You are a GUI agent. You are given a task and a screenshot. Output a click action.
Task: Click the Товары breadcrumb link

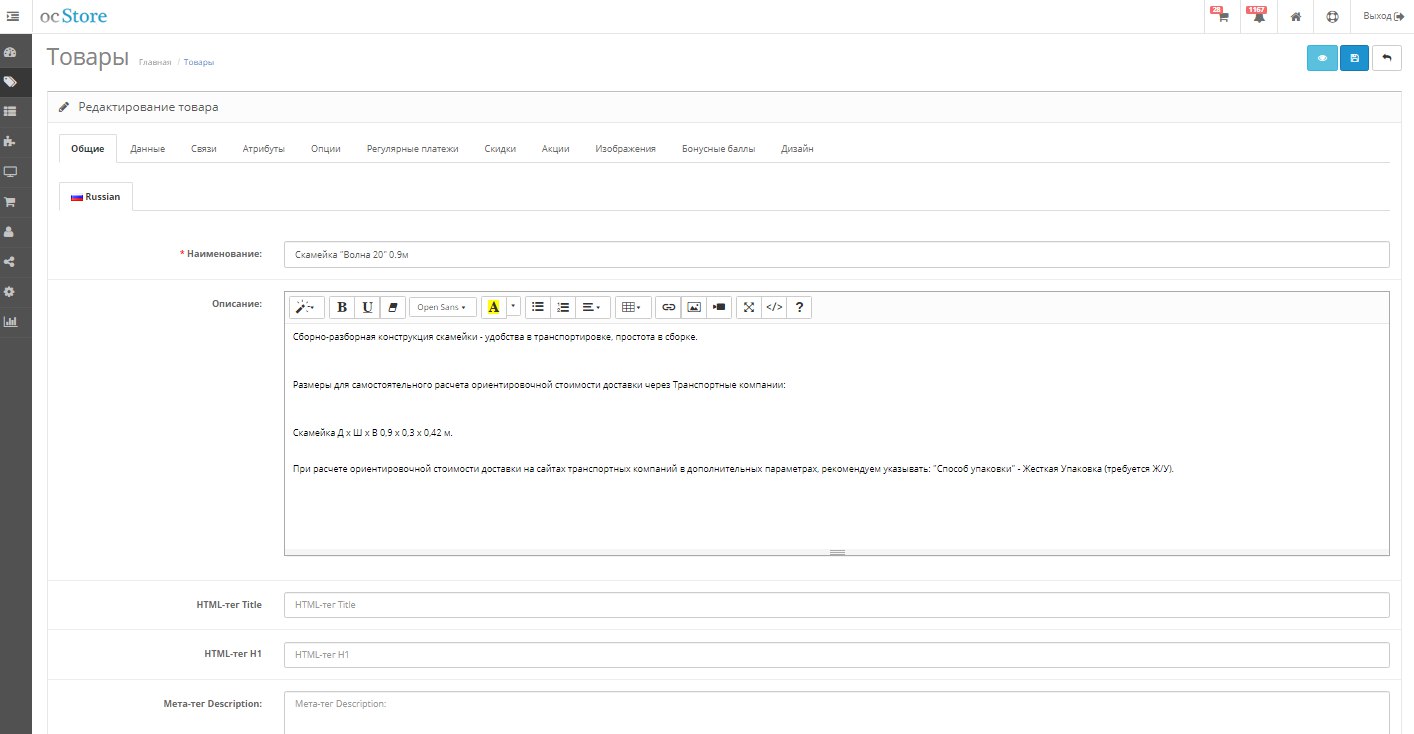199,62
